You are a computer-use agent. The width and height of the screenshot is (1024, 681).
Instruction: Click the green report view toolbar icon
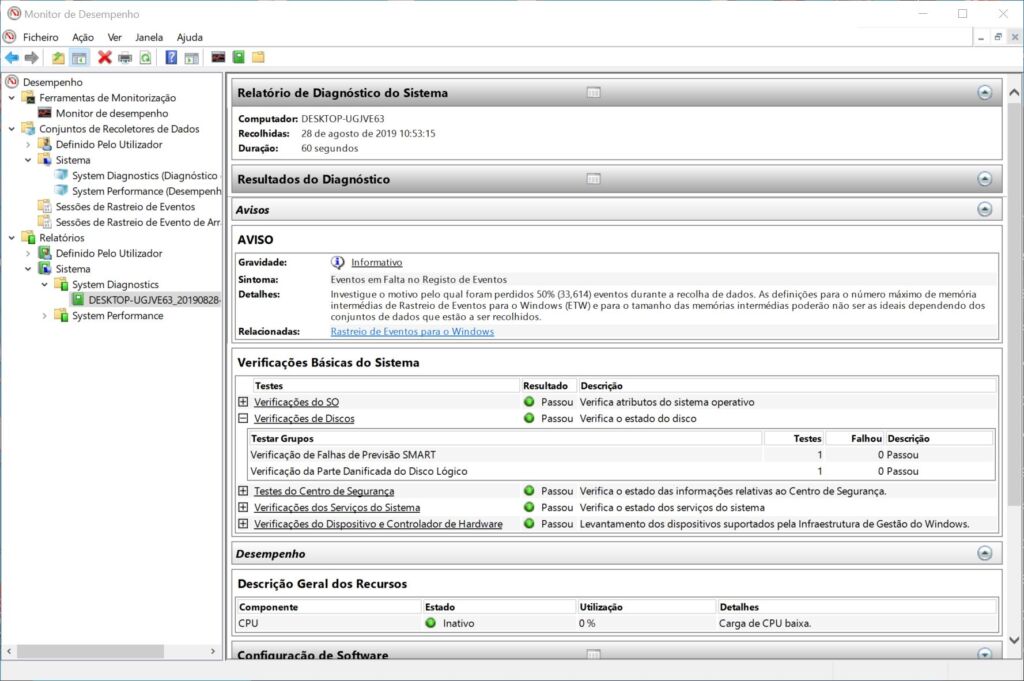pos(238,58)
